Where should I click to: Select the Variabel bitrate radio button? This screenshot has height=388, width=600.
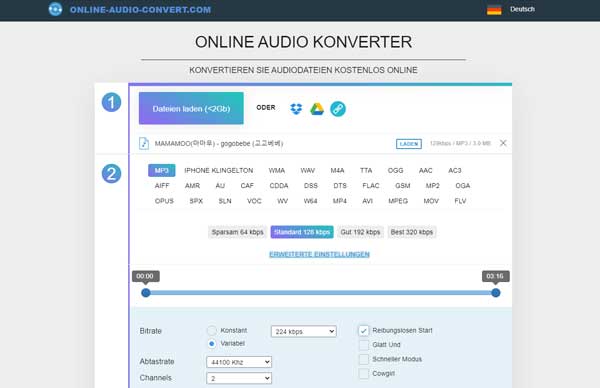(x=211, y=344)
